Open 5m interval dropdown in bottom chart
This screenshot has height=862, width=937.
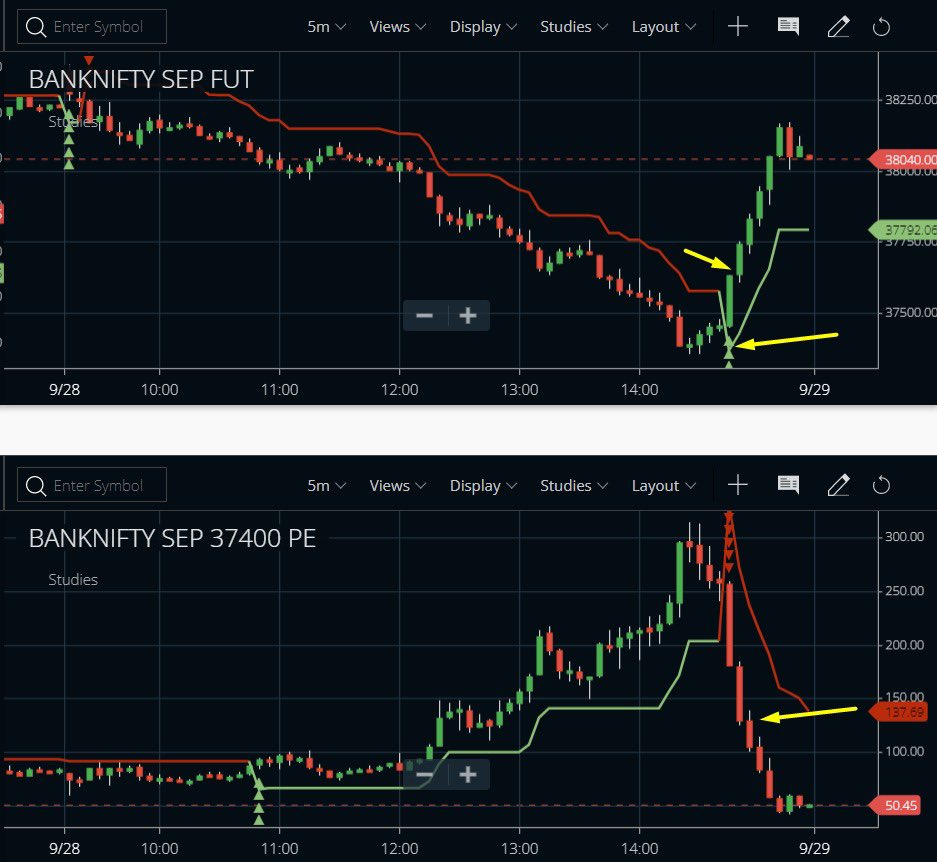326,485
